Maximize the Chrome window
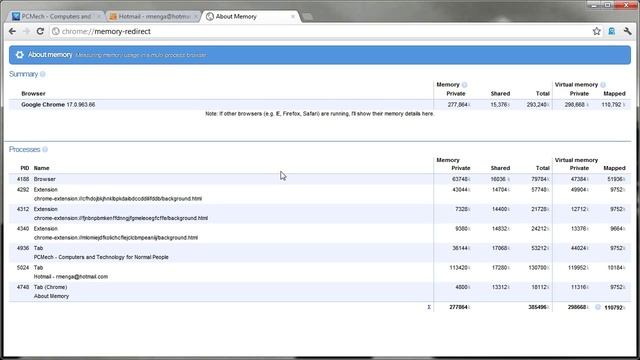 tap(607, 5)
